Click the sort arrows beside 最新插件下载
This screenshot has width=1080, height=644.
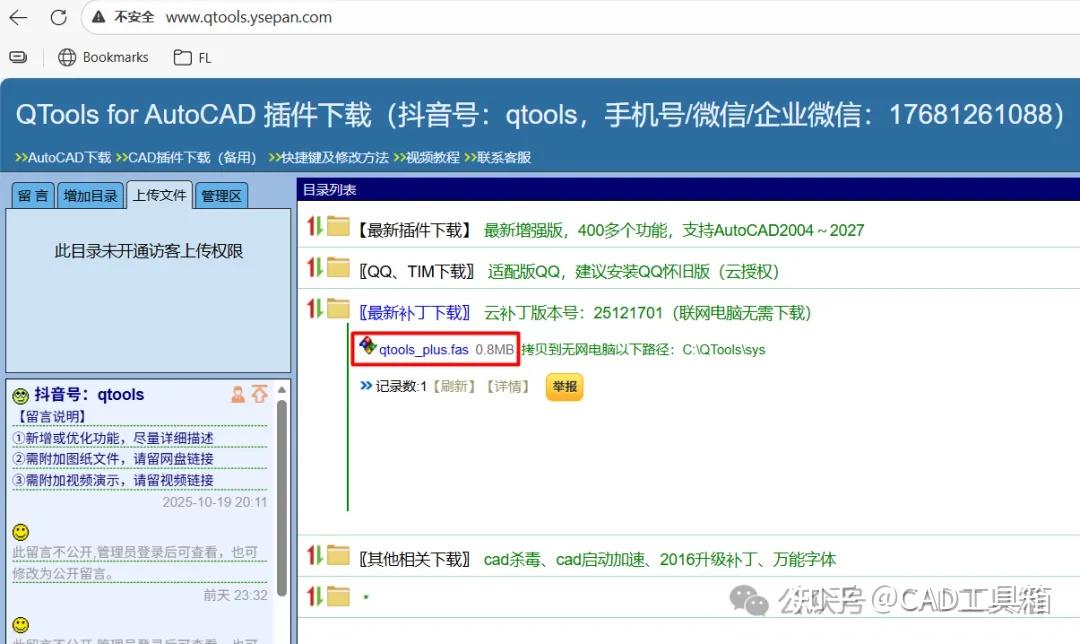pyautogui.click(x=315, y=226)
